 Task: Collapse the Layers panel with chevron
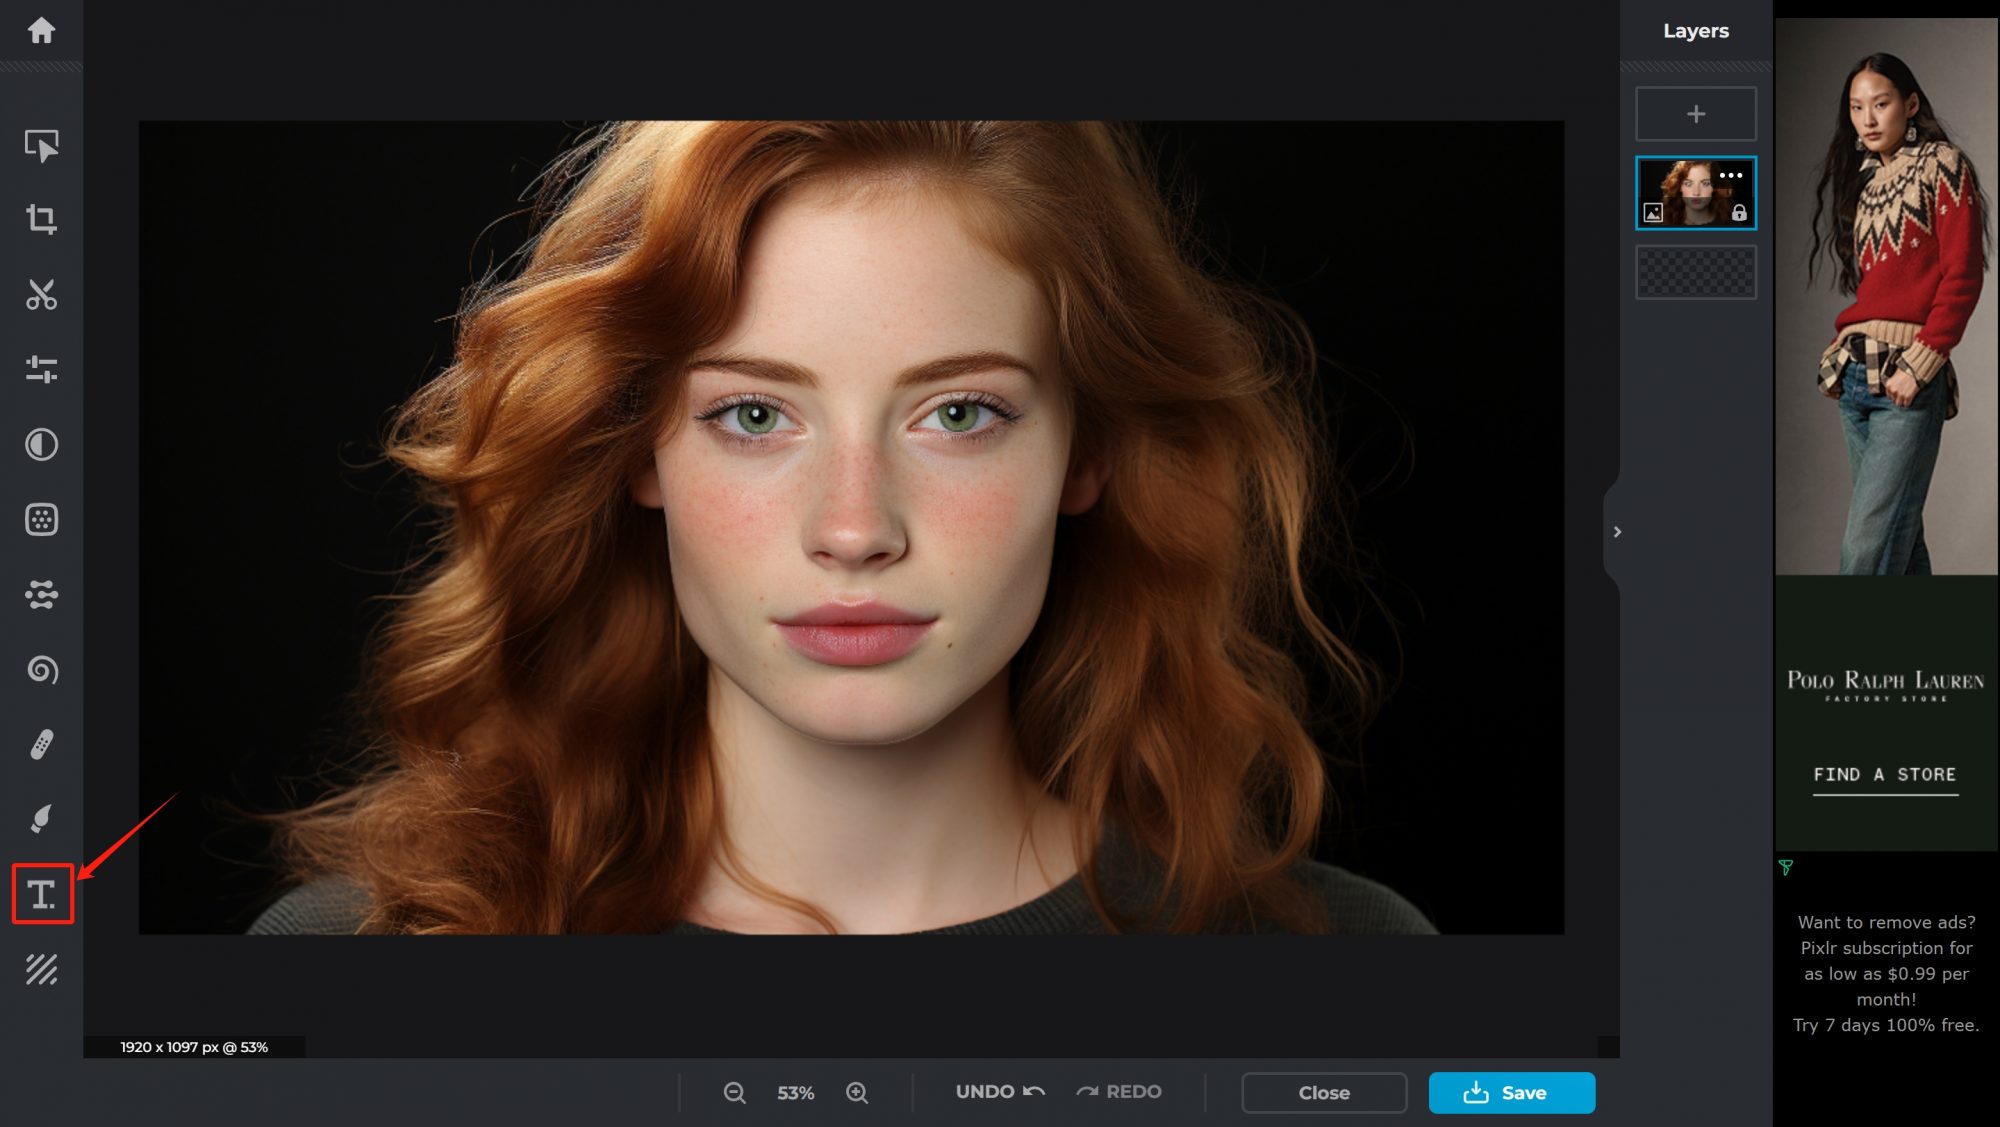click(x=1617, y=532)
